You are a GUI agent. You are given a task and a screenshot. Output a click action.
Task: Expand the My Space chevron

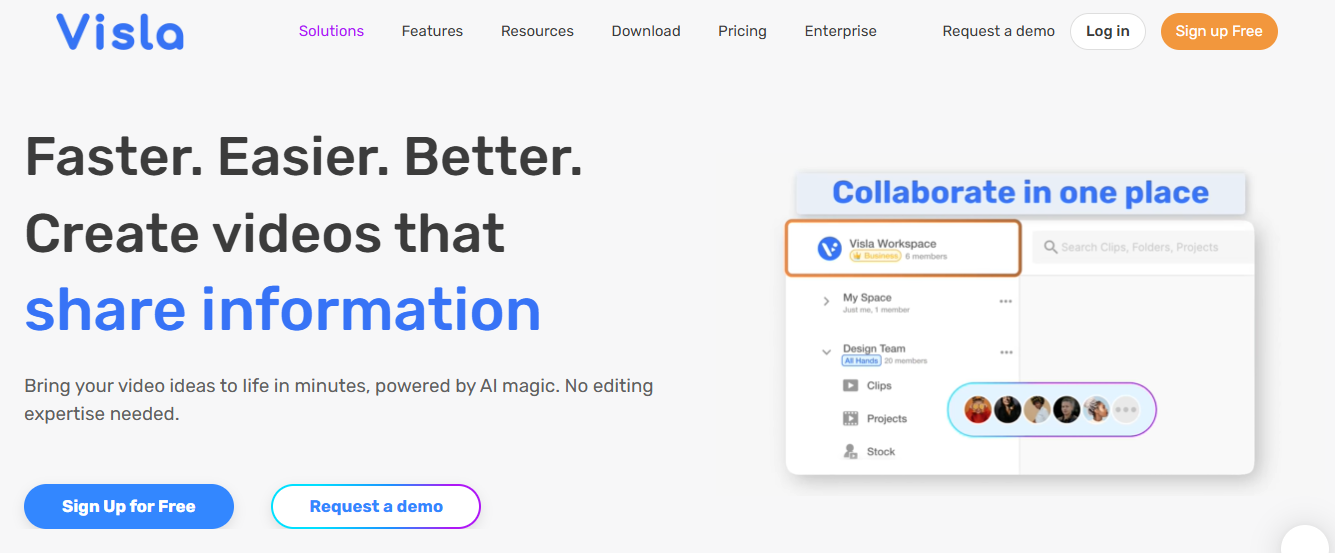click(x=826, y=301)
